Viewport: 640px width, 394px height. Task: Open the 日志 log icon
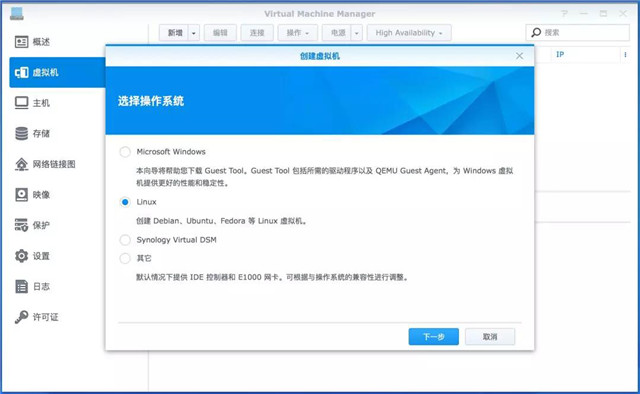coord(21,287)
